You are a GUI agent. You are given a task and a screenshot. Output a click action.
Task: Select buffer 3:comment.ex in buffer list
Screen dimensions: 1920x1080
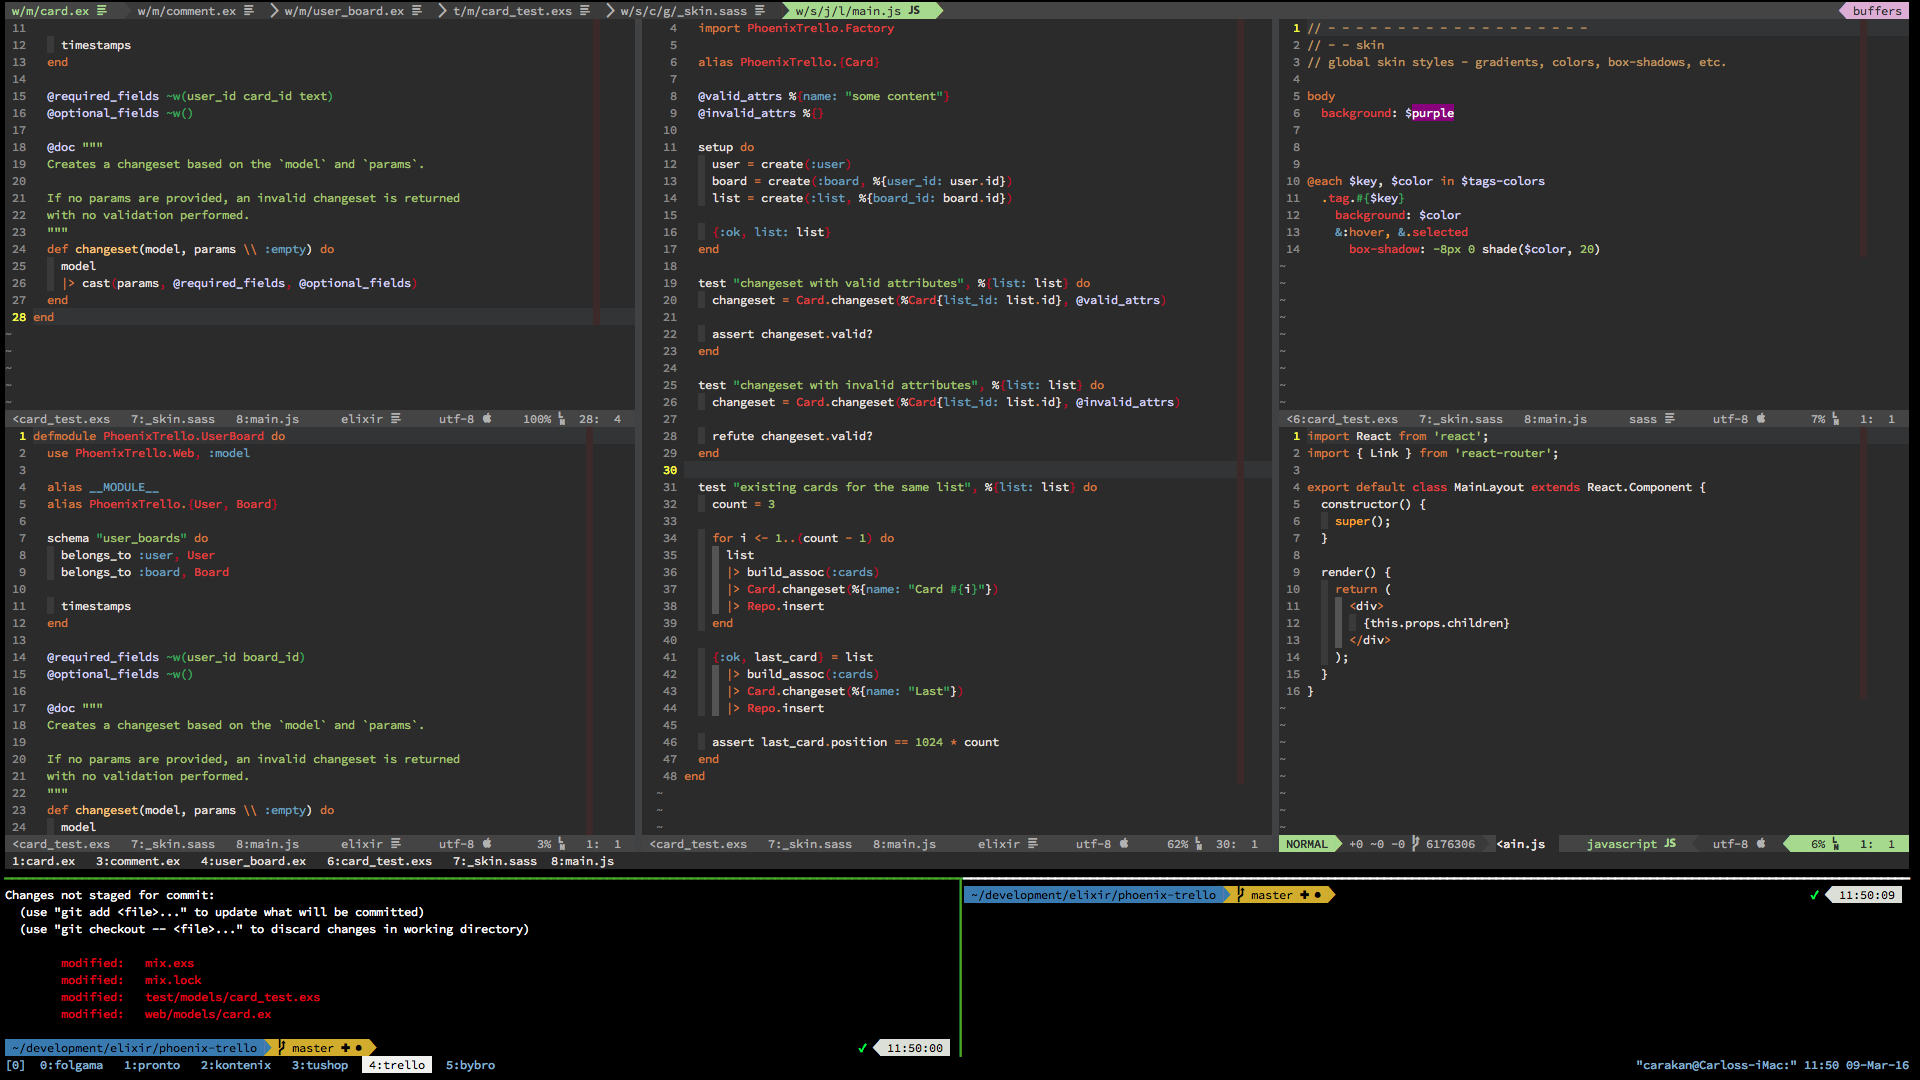pyautogui.click(x=138, y=861)
